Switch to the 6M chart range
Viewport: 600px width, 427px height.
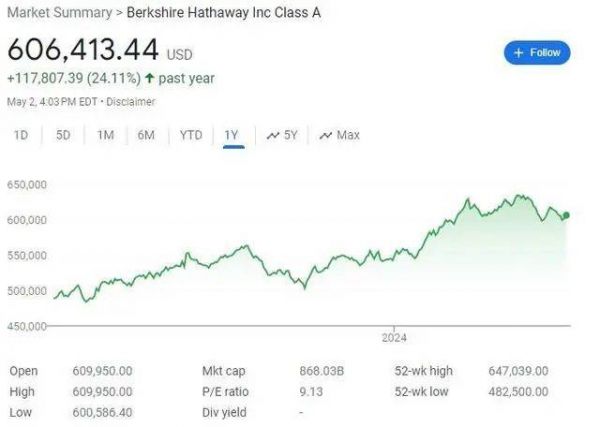(146, 135)
